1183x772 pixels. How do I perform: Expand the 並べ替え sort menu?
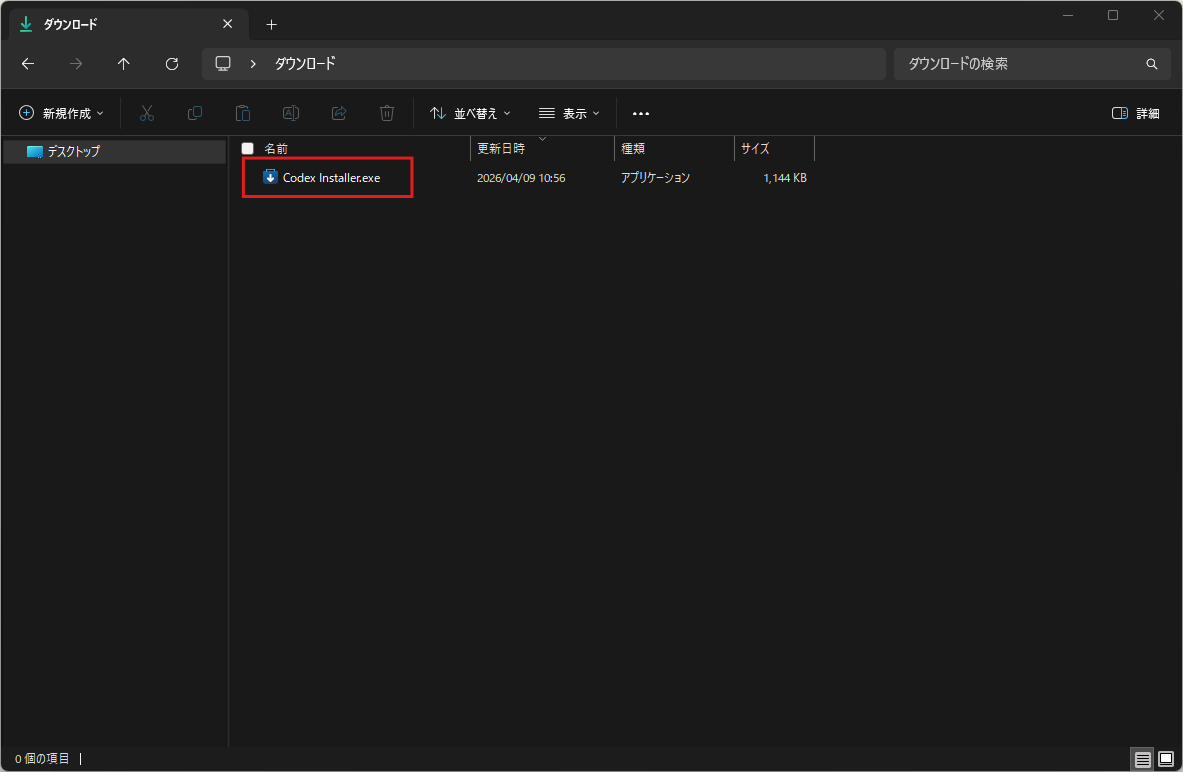470,114
